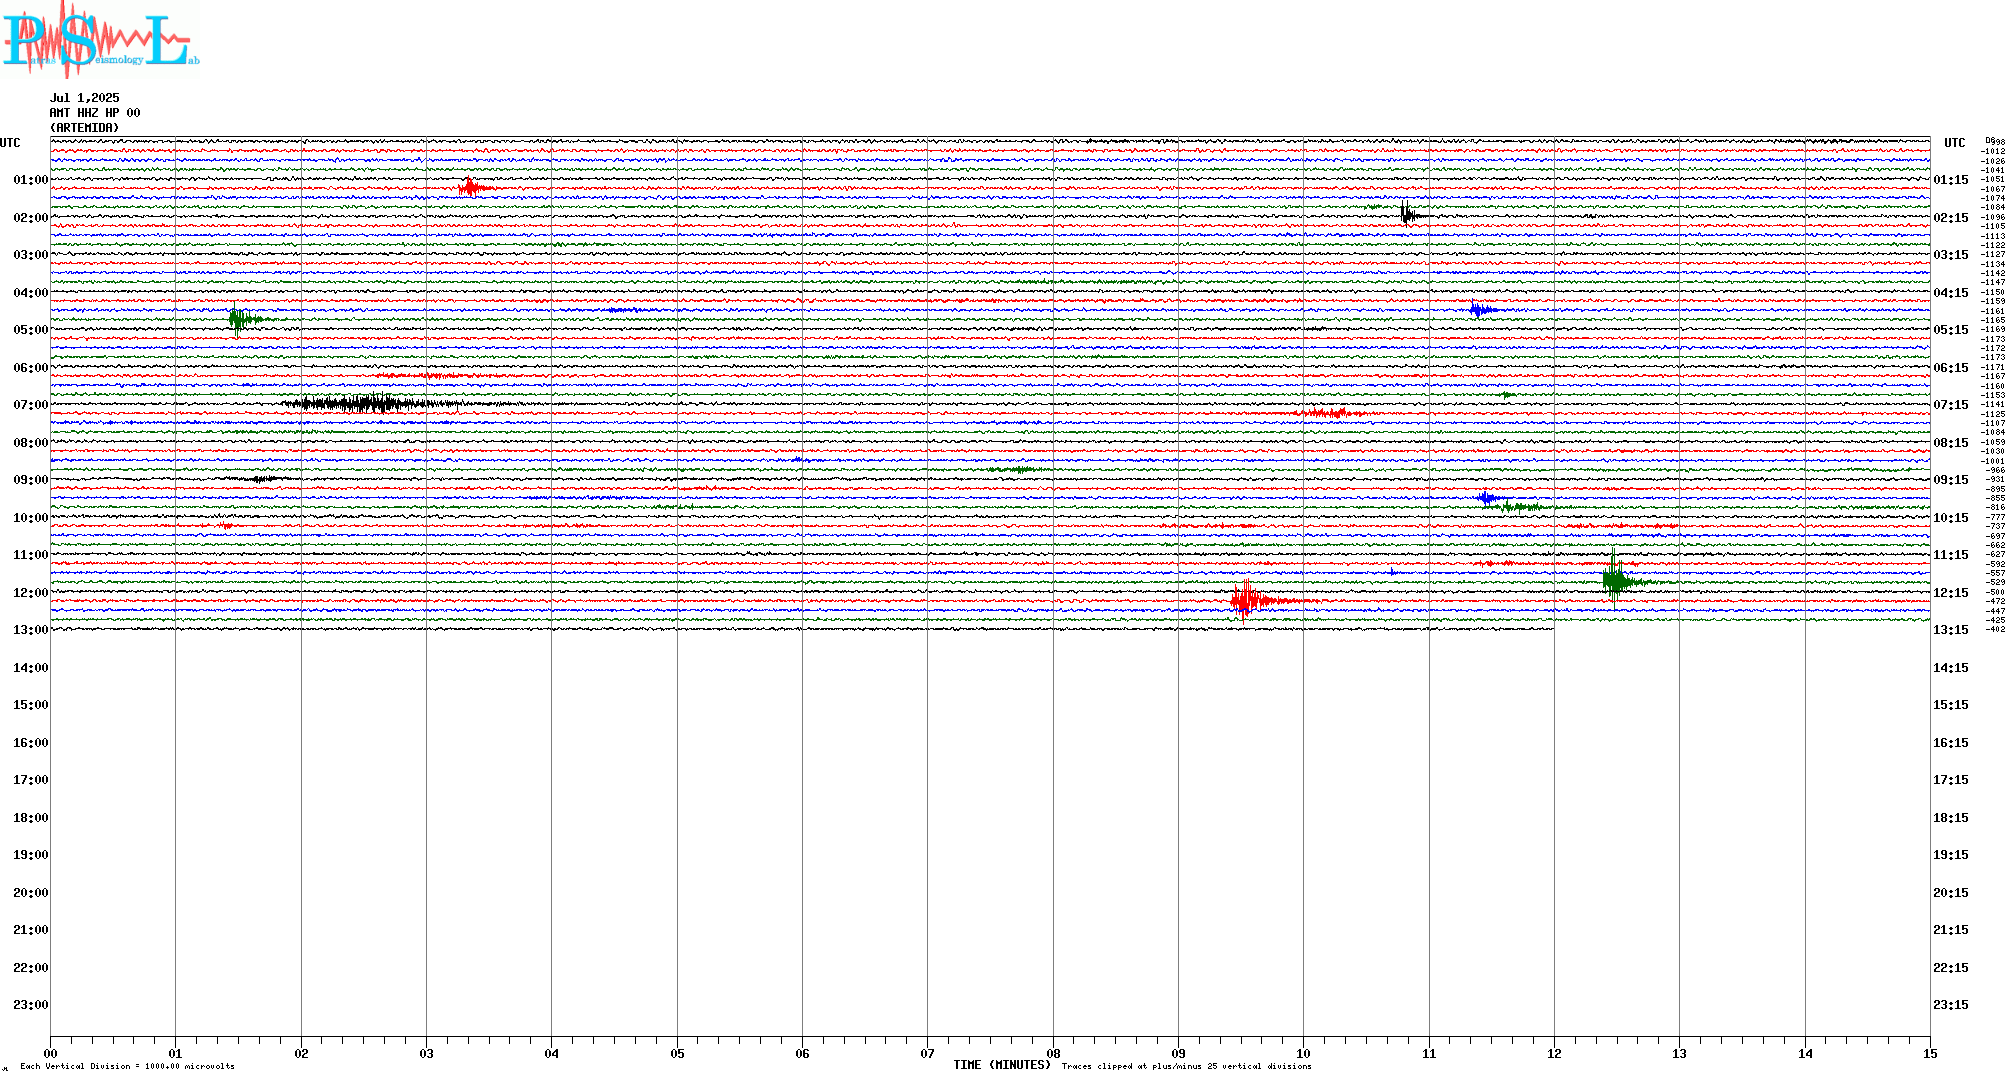
Task: Click the '23:00' left time label
Action: [x=31, y=1005]
